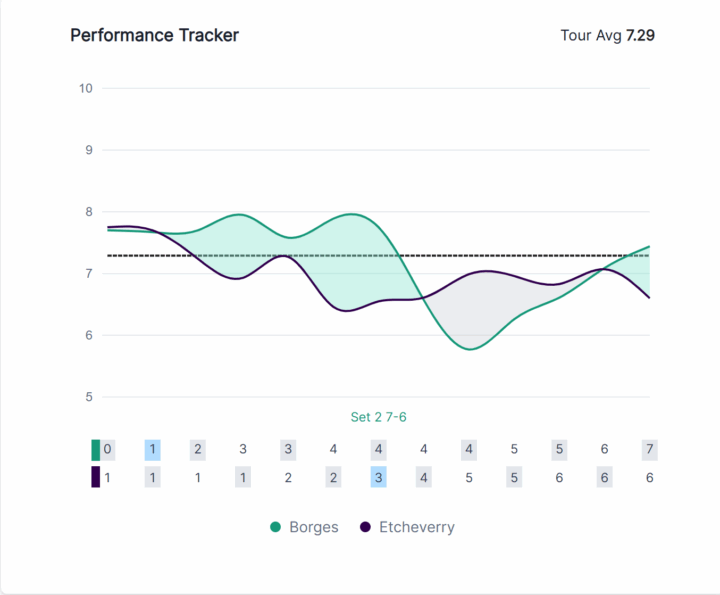Click the y-axis label 10
Image resolution: width=720 pixels, height=595 pixels.
coord(85,88)
